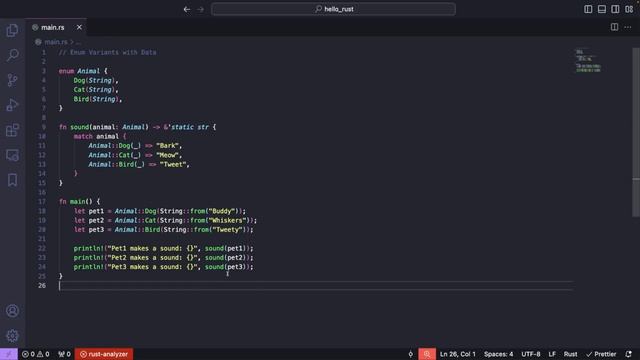Click the Prettier status bar item
The width and height of the screenshot is (640, 360).
pos(601,354)
